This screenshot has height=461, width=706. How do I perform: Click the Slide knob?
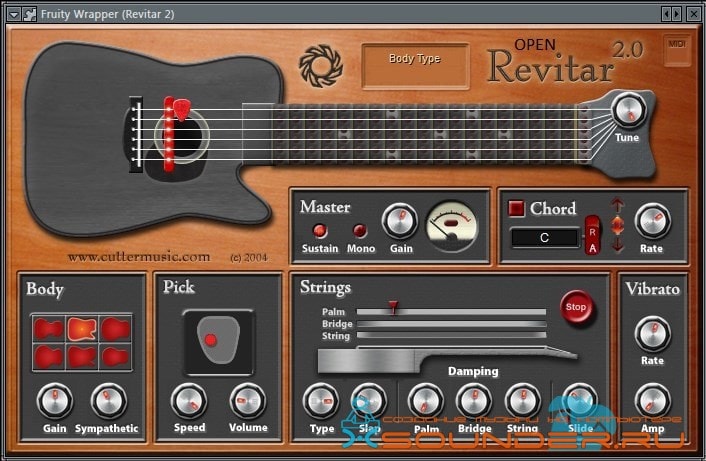point(580,401)
